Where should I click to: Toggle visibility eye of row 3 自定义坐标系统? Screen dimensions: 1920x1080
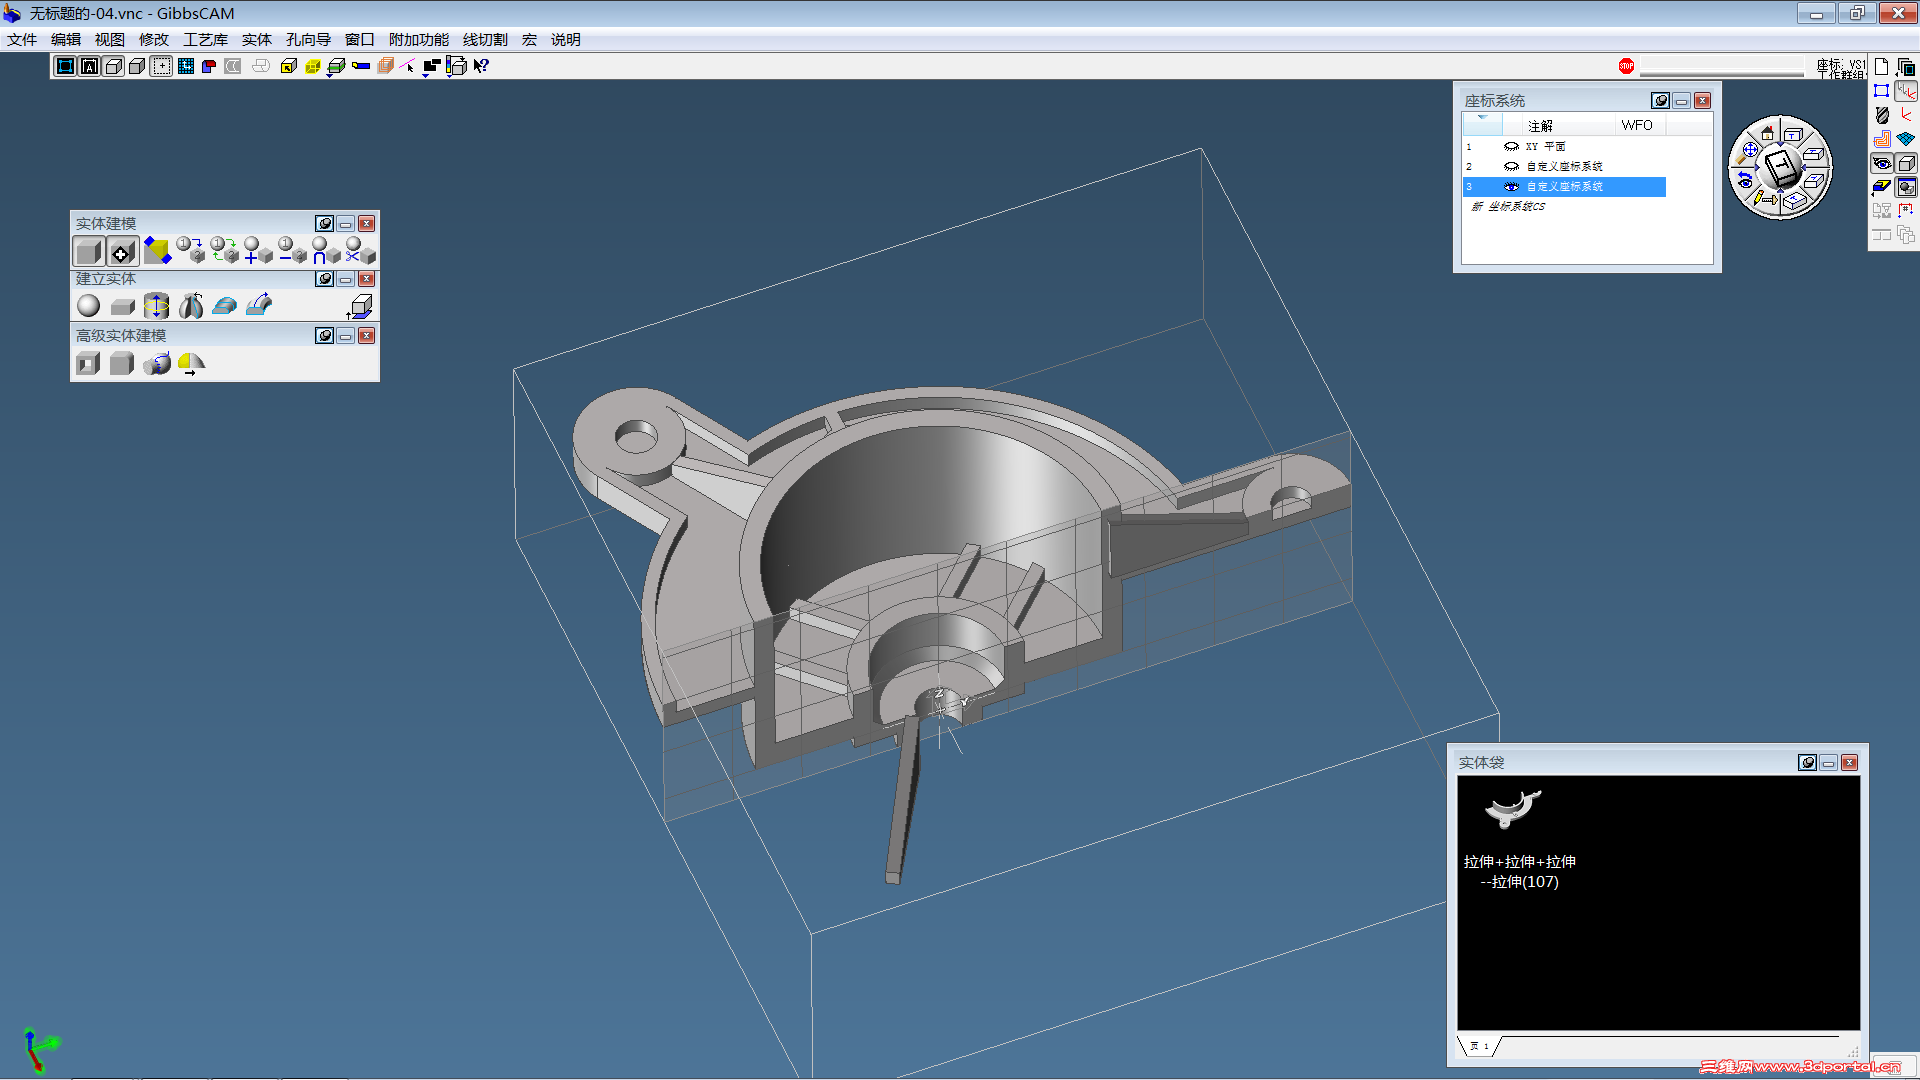tap(1511, 187)
